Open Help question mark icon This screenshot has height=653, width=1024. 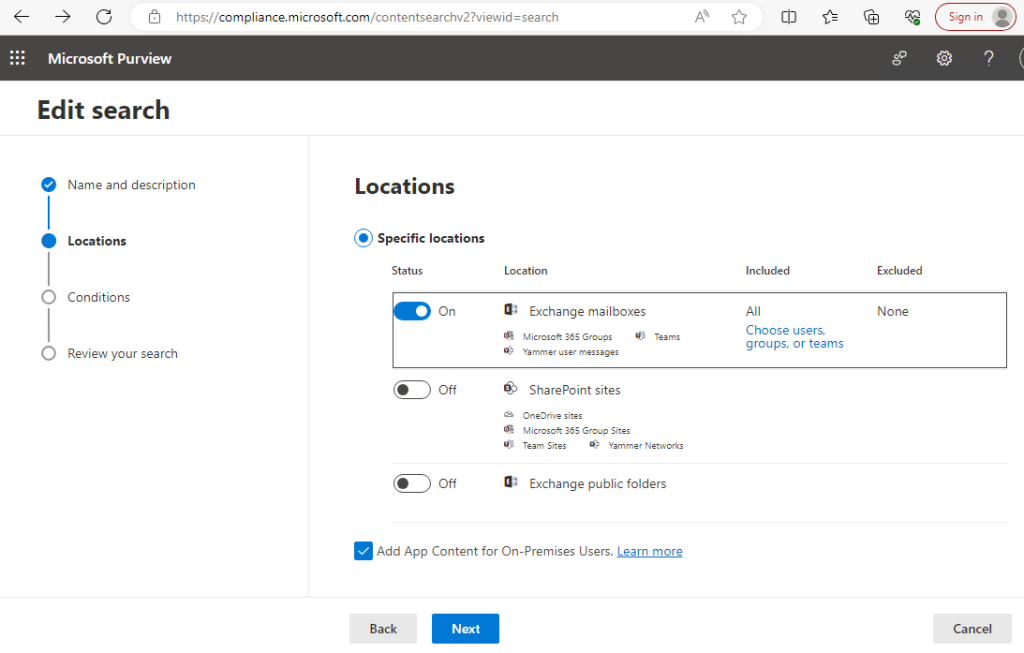coord(989,58)
